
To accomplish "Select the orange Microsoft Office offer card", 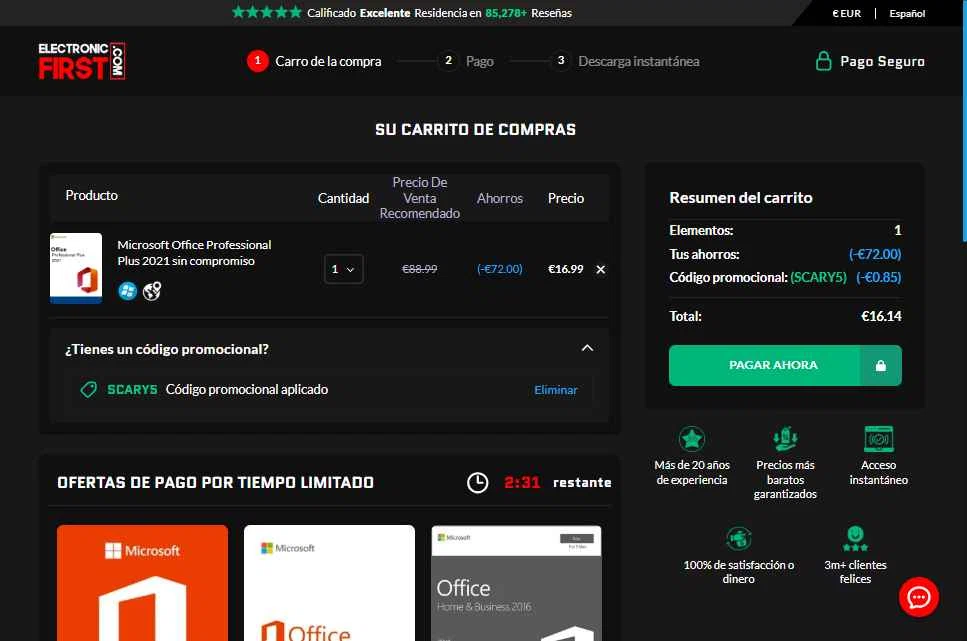I will 142,583.
